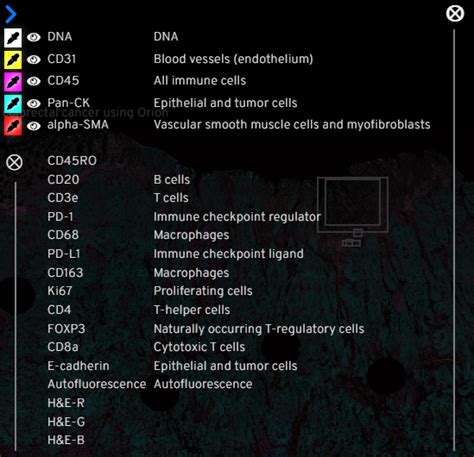
Task: Add the H&E-R channel
Action: pos(66,403)
